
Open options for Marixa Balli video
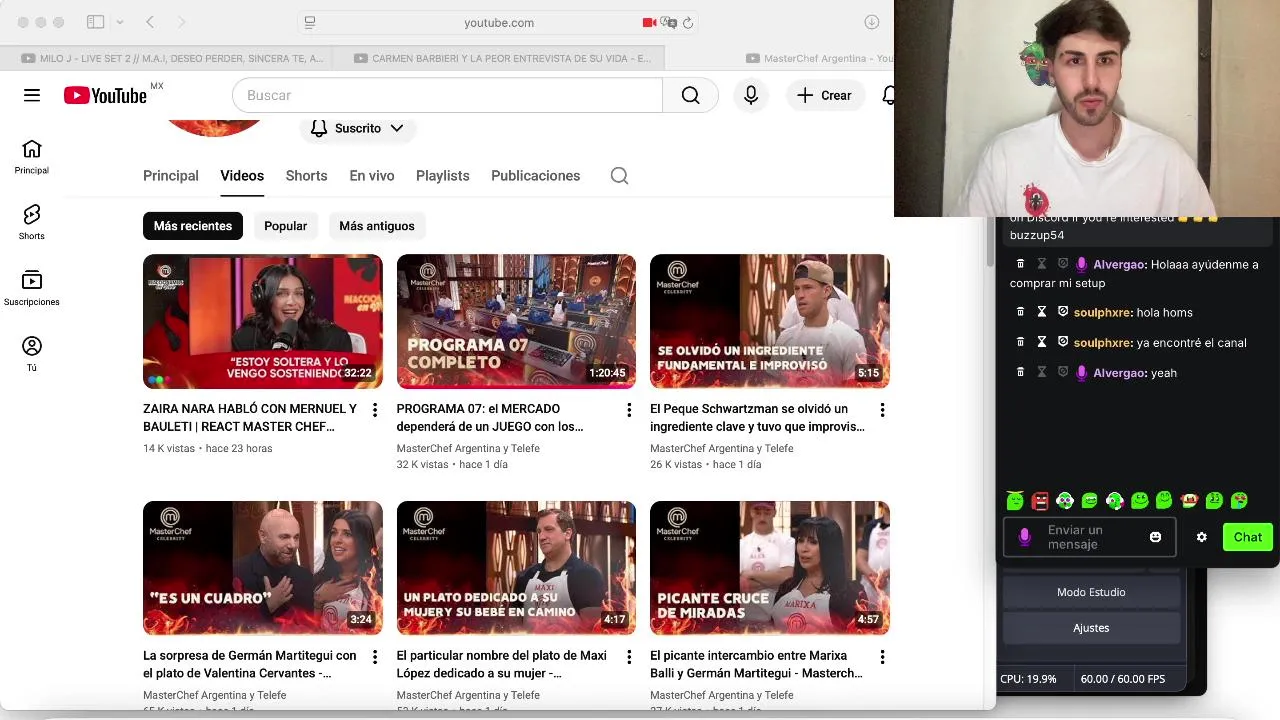tap(882, 657)
